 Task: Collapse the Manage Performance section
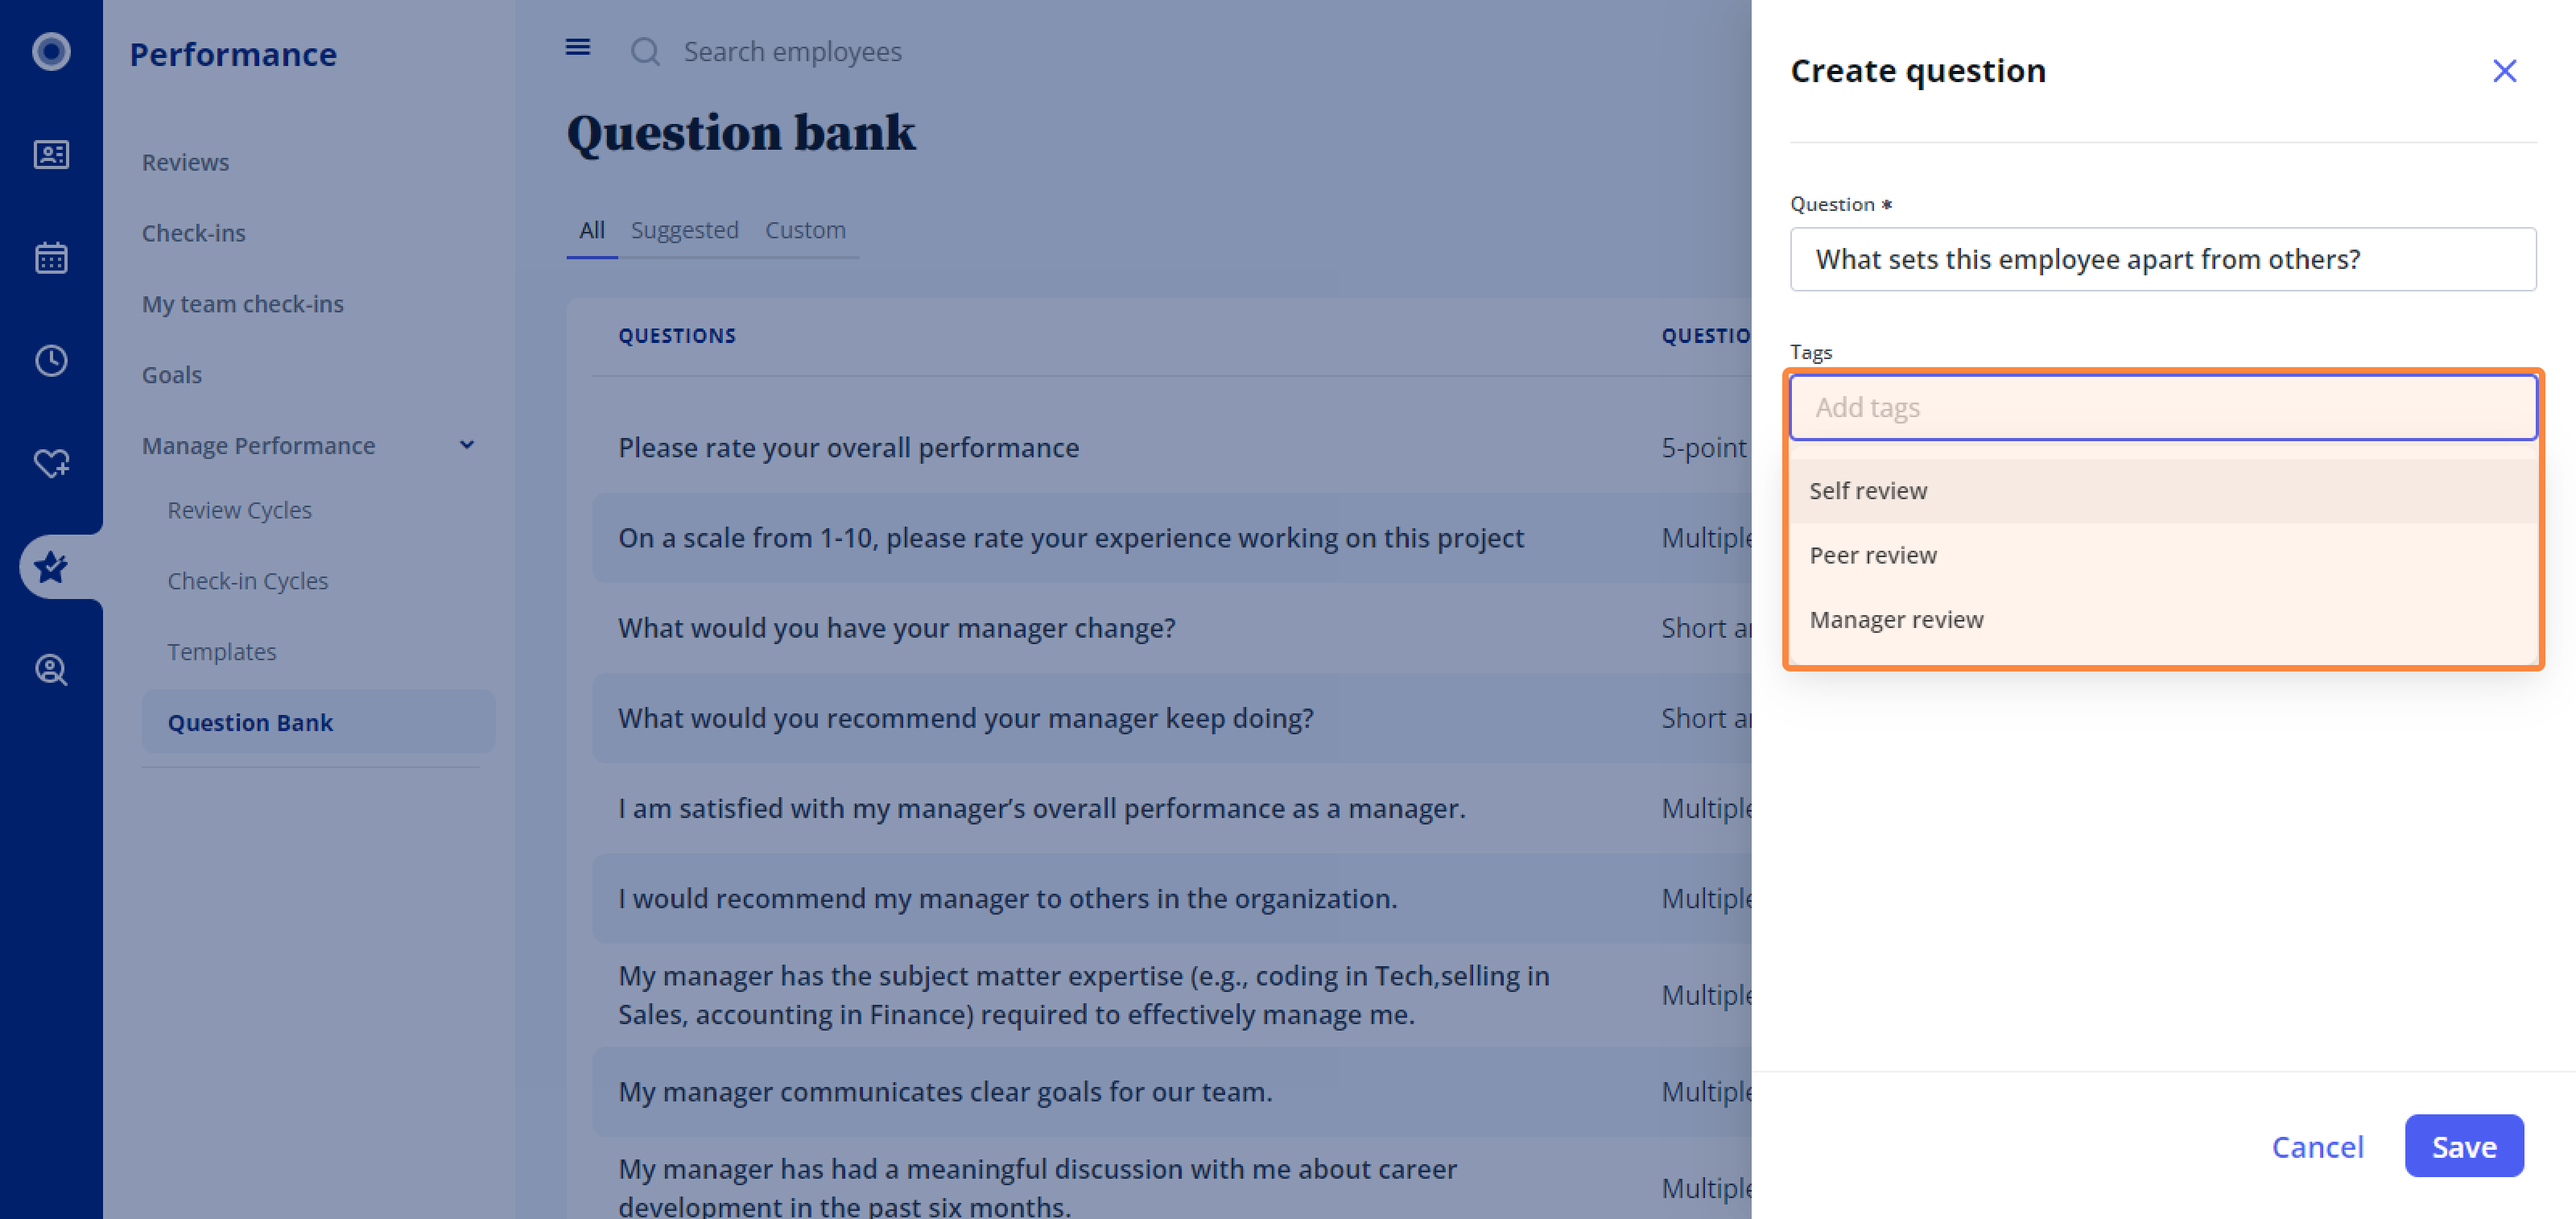(466, 445)
